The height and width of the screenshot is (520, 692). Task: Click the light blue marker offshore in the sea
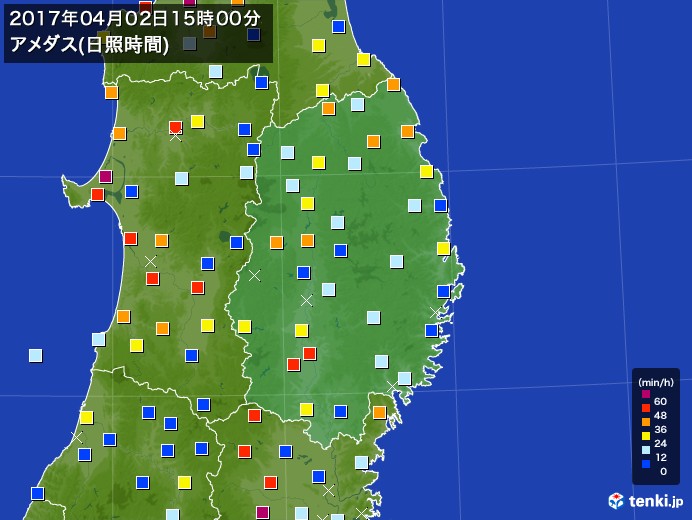pyautogui.click(x=35, y=355)
